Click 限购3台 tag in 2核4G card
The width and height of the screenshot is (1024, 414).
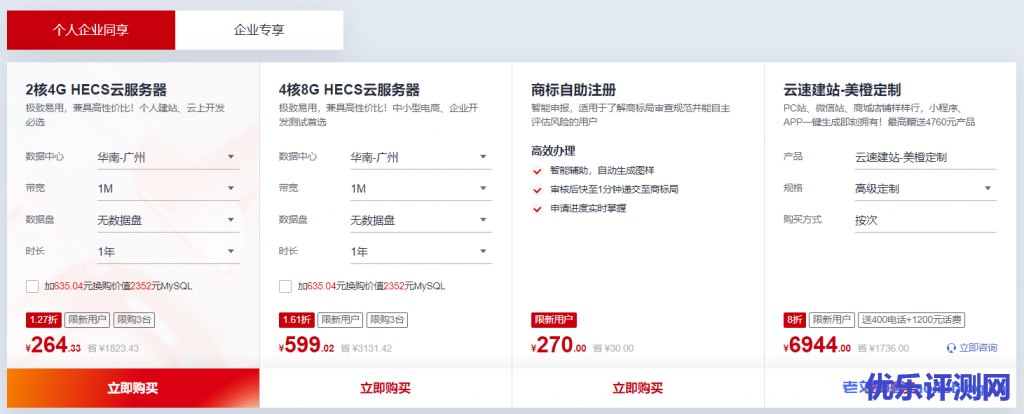(x=134, y=320)
